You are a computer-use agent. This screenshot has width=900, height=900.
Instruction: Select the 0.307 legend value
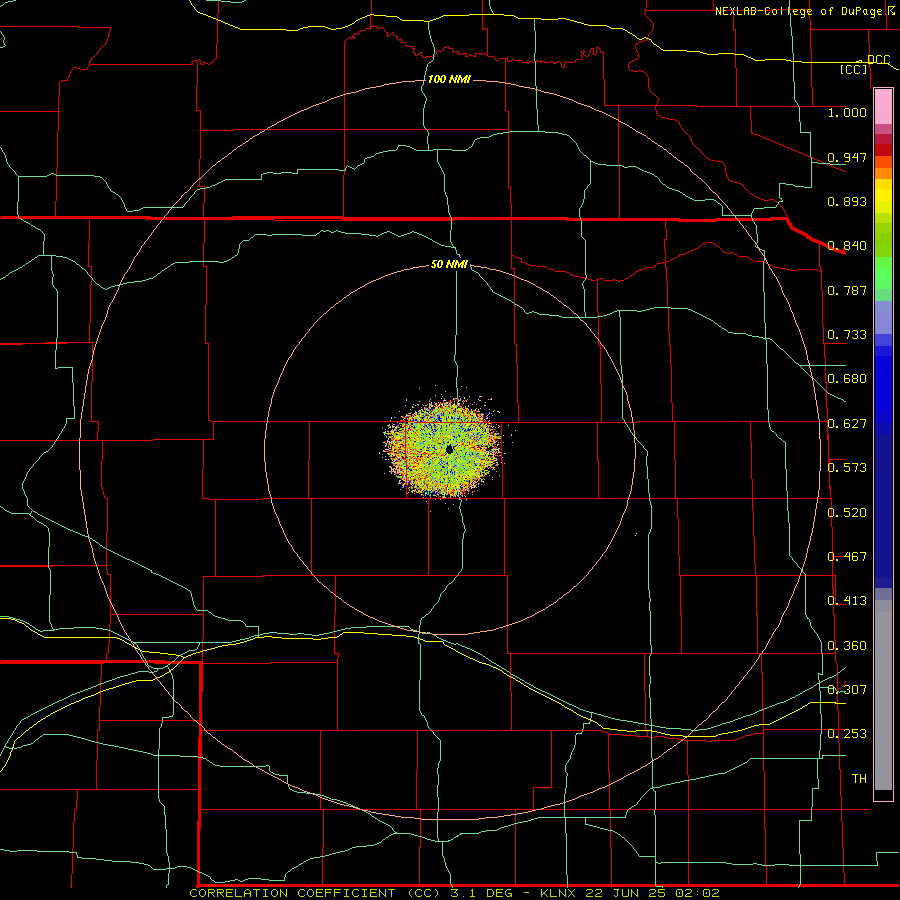(847, 690)
